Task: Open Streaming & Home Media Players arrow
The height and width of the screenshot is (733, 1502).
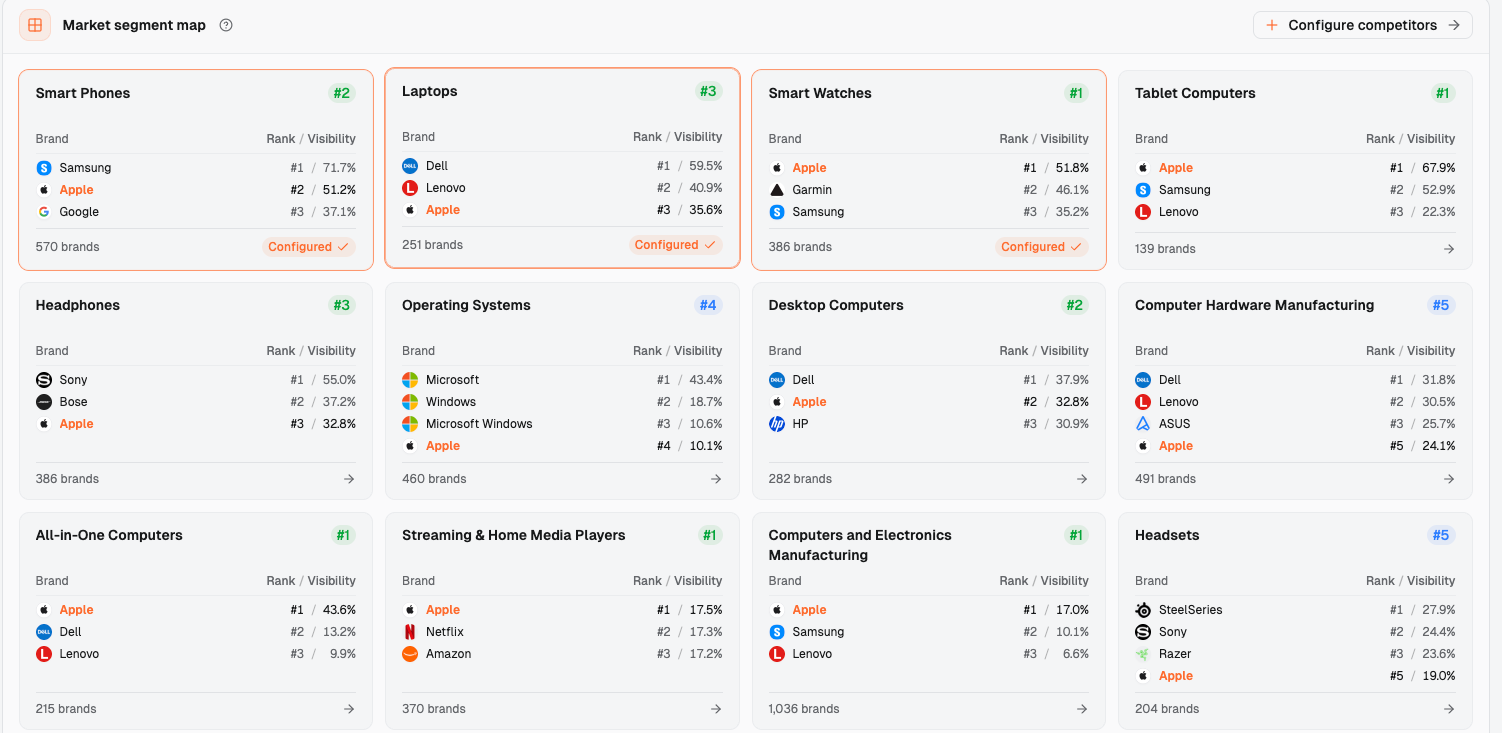Action: pyautogui.click(x=716, y=709)
